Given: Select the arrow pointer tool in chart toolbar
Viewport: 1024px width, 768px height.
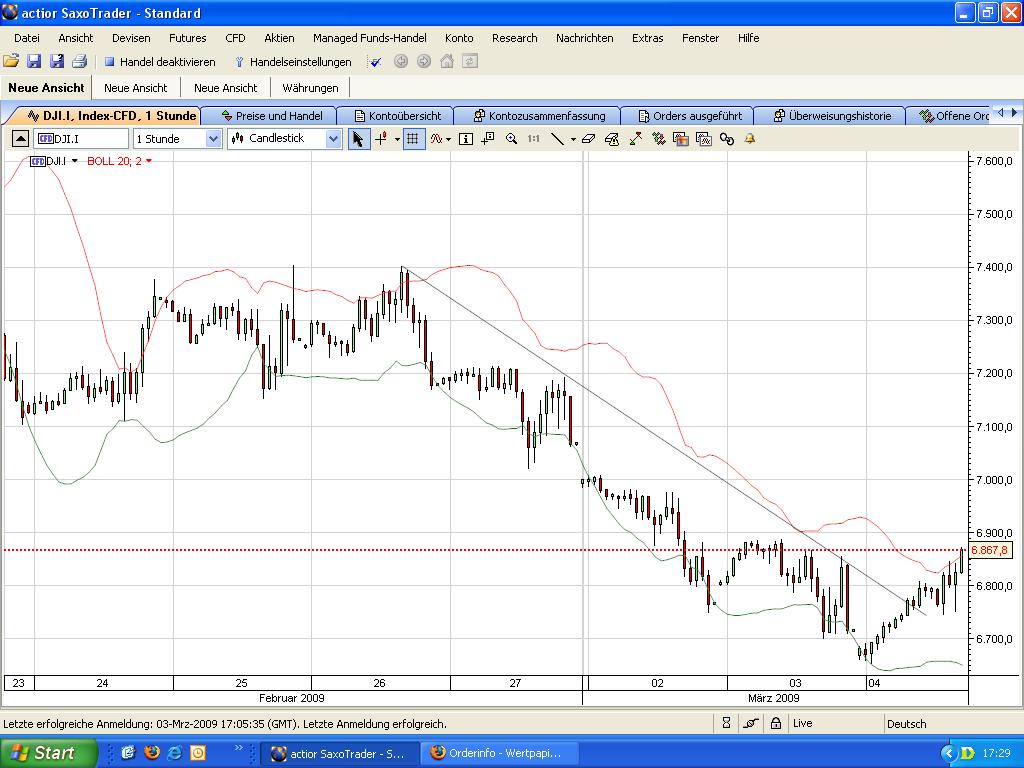Looking at the screenshot, I should point(357,139).
